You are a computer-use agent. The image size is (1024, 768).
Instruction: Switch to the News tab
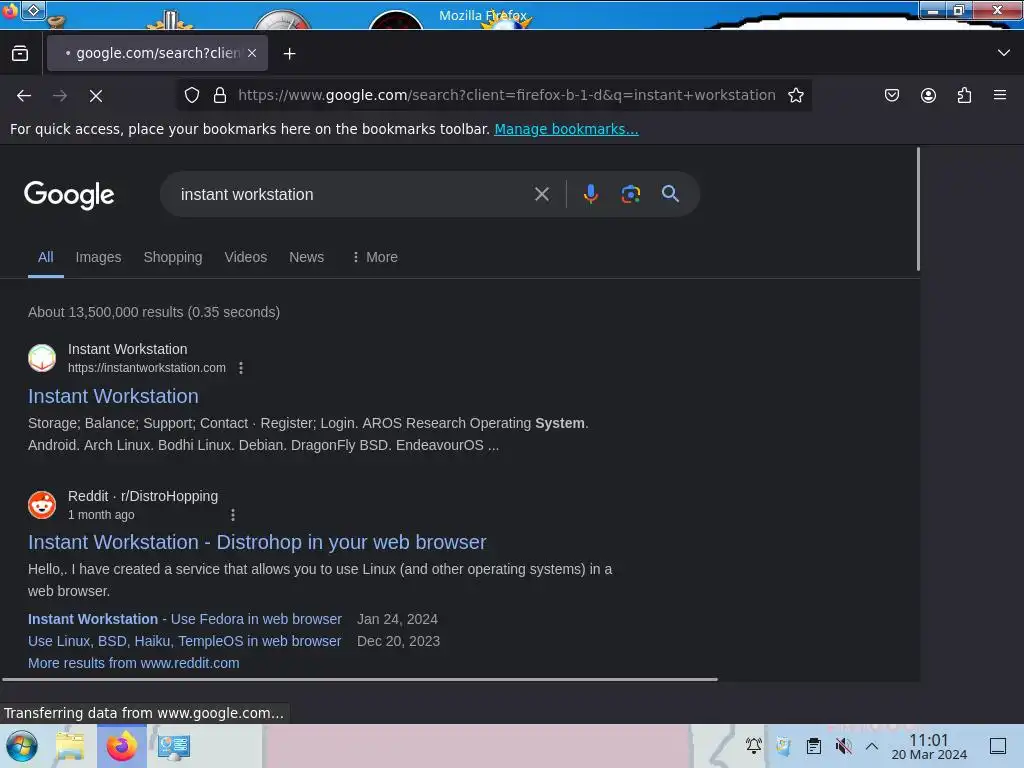pyautogui.click(x=306, y=257)
